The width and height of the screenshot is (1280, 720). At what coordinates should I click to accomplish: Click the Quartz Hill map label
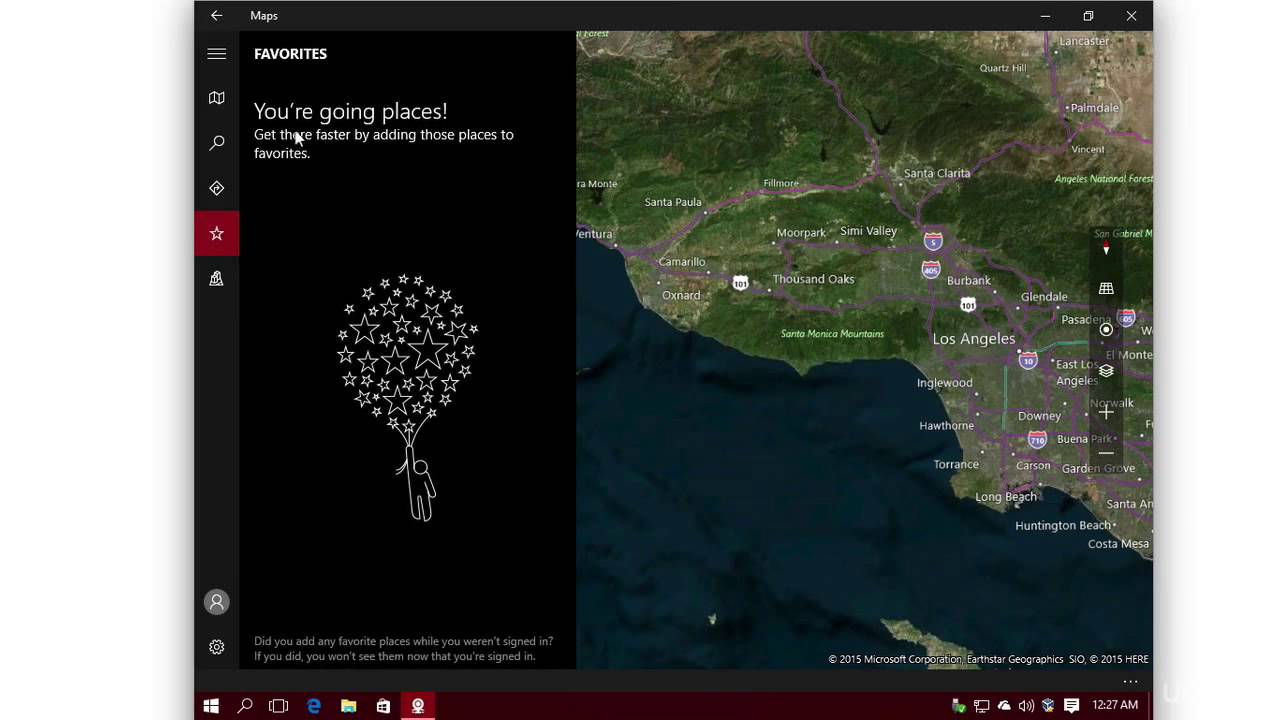(x=1003, y=68)
